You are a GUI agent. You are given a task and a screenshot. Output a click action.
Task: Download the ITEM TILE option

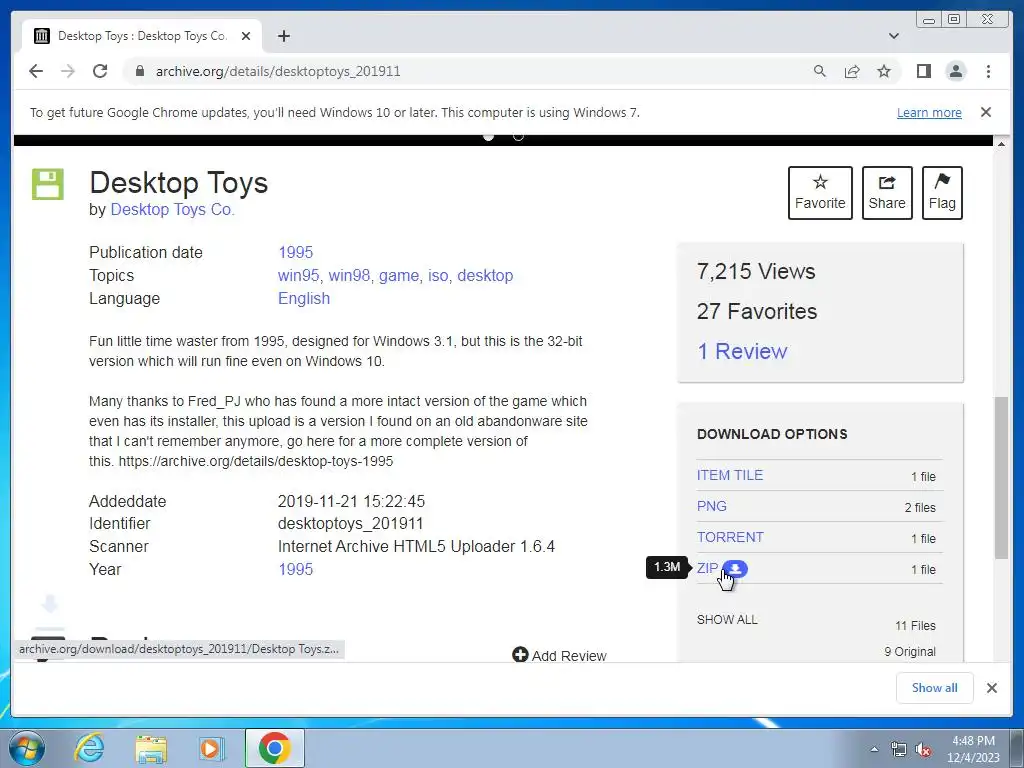click(729, 475)
